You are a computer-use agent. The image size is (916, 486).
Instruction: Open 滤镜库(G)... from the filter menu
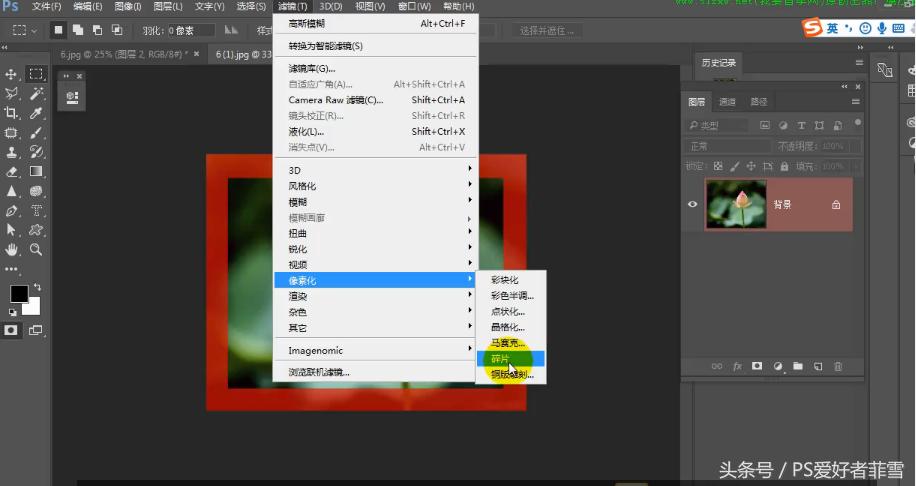[x=376, y=68]
